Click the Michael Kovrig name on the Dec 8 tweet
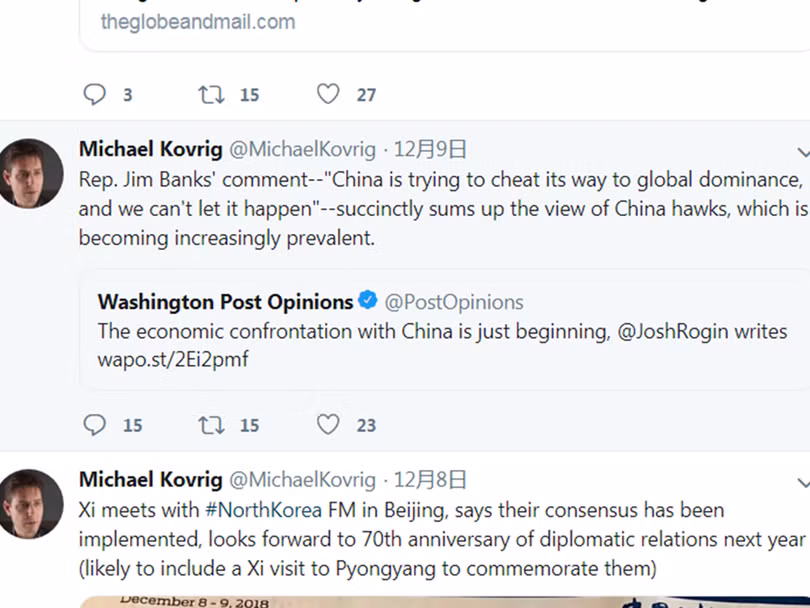810x608 pixels. [x=150, y=479]
